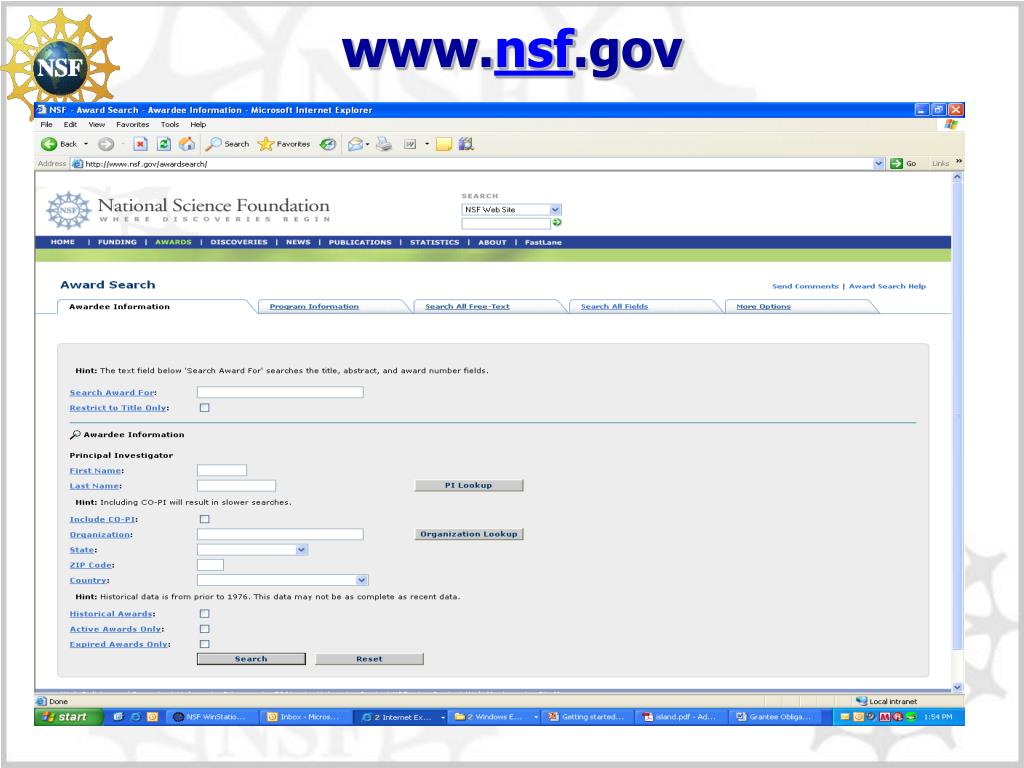
Task: Print the page with the printer icon
Action: (x=384, y=144)
